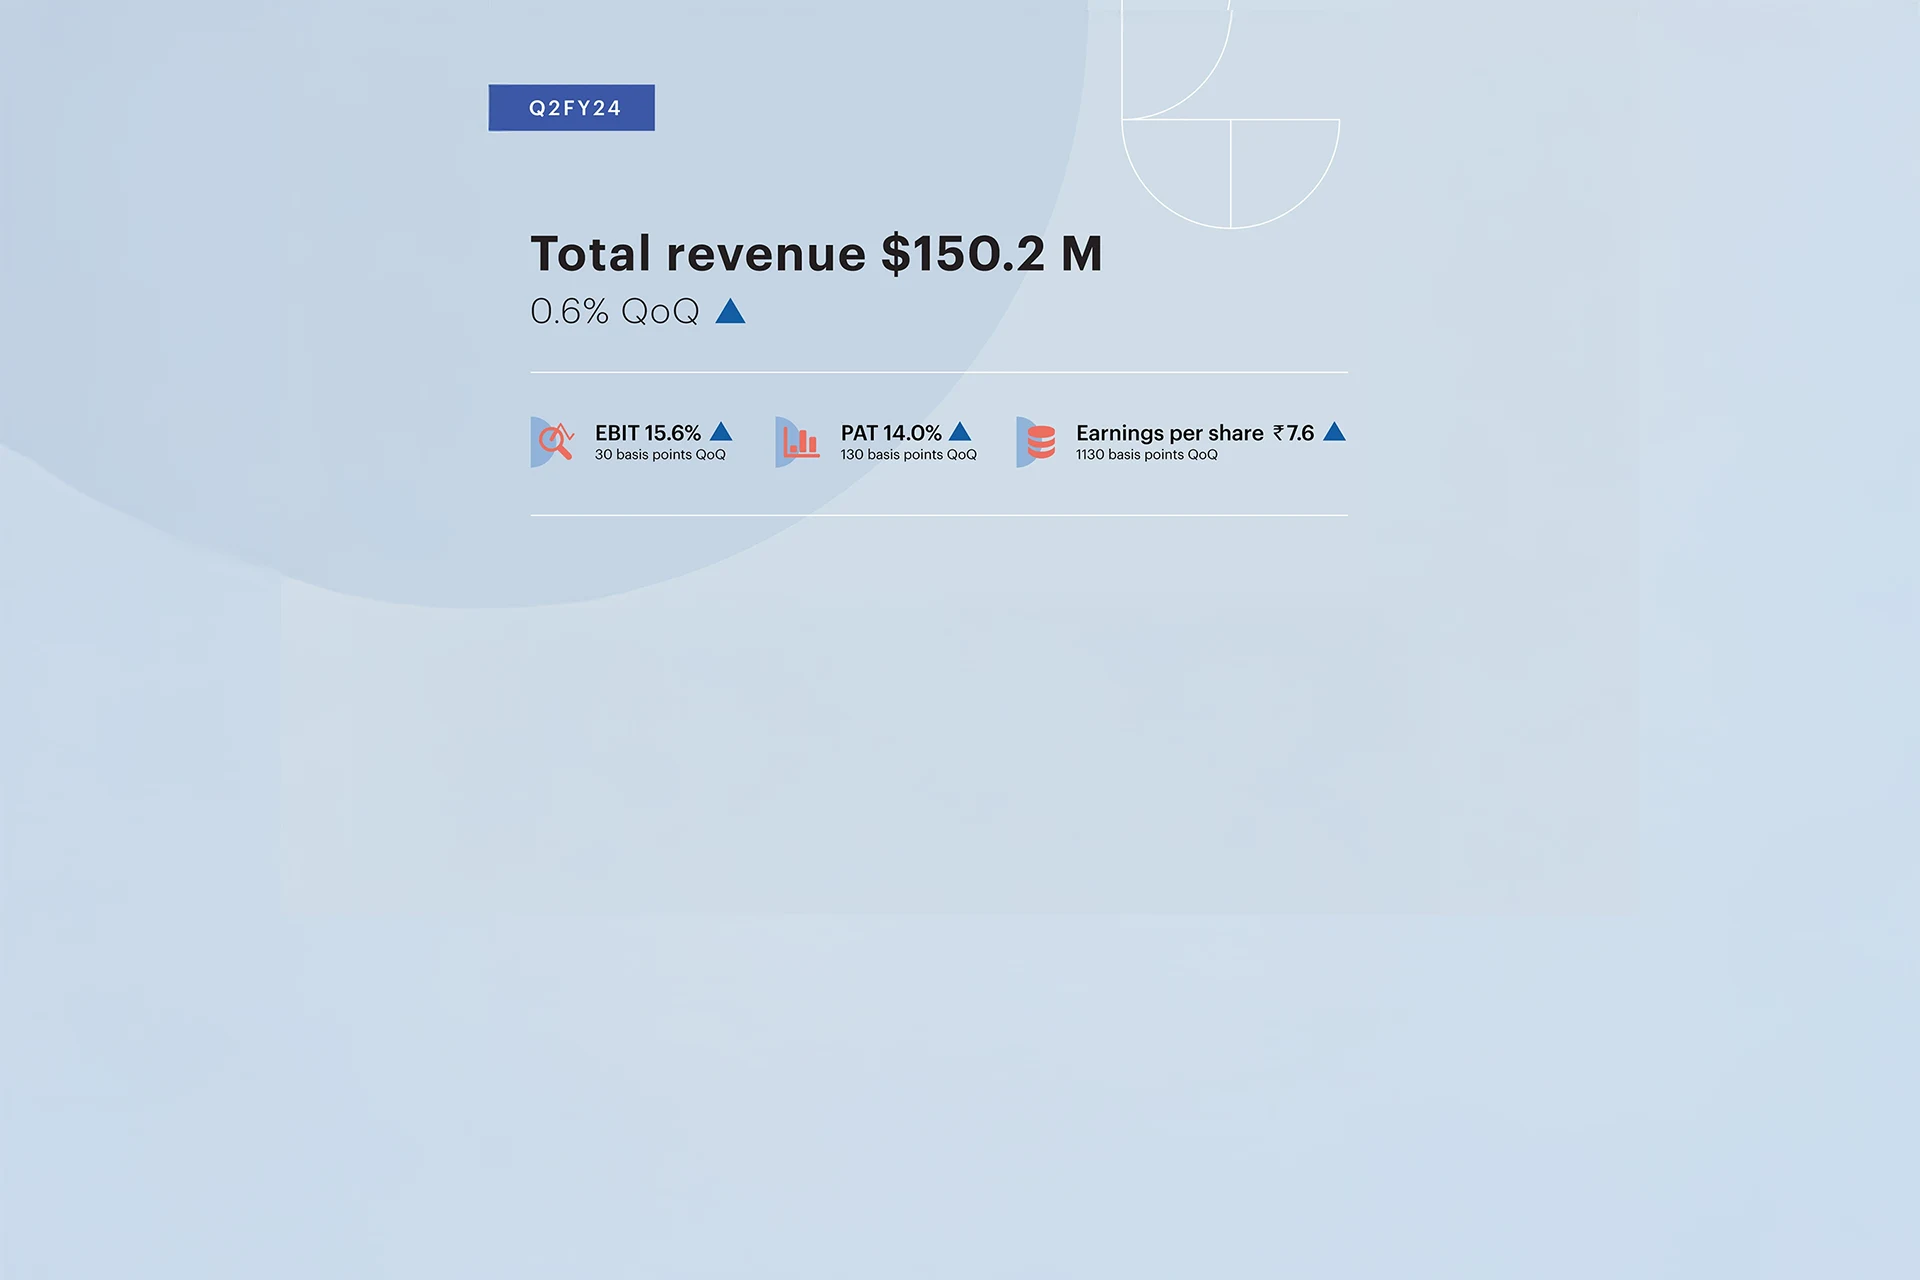Viewport: 1920px width, 1280px height.
Task: Click the up triangle beside ₹7.6
Action: point(1334,432)
